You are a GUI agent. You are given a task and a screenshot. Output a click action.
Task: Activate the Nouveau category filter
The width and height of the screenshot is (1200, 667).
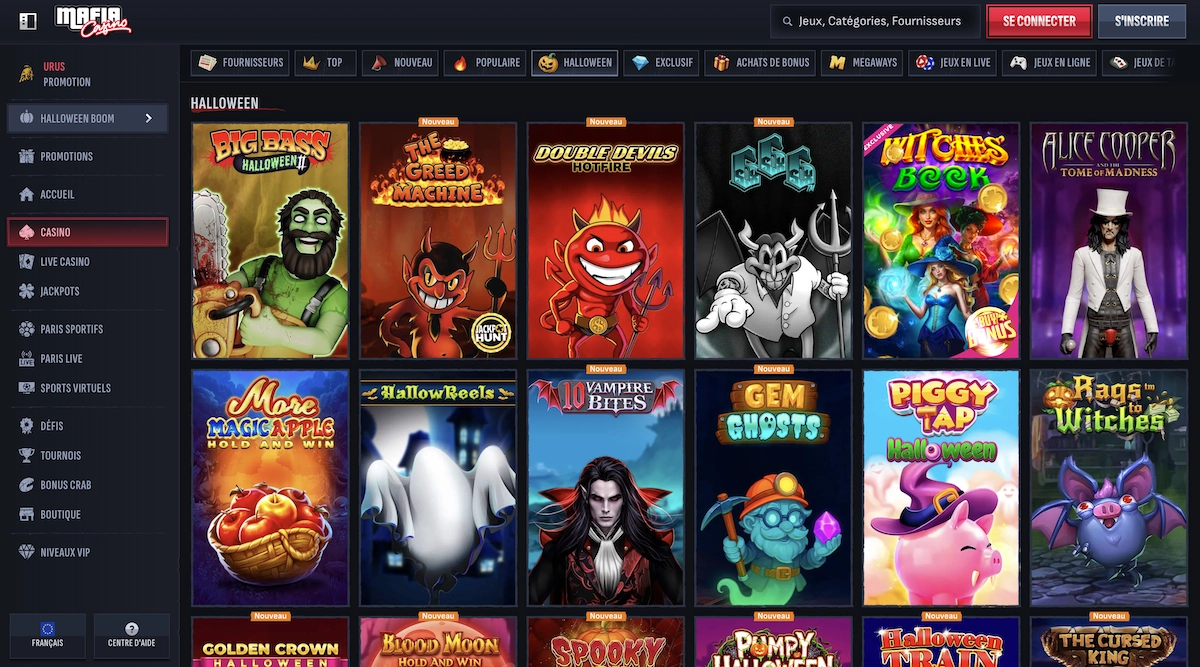click(402, 62)
